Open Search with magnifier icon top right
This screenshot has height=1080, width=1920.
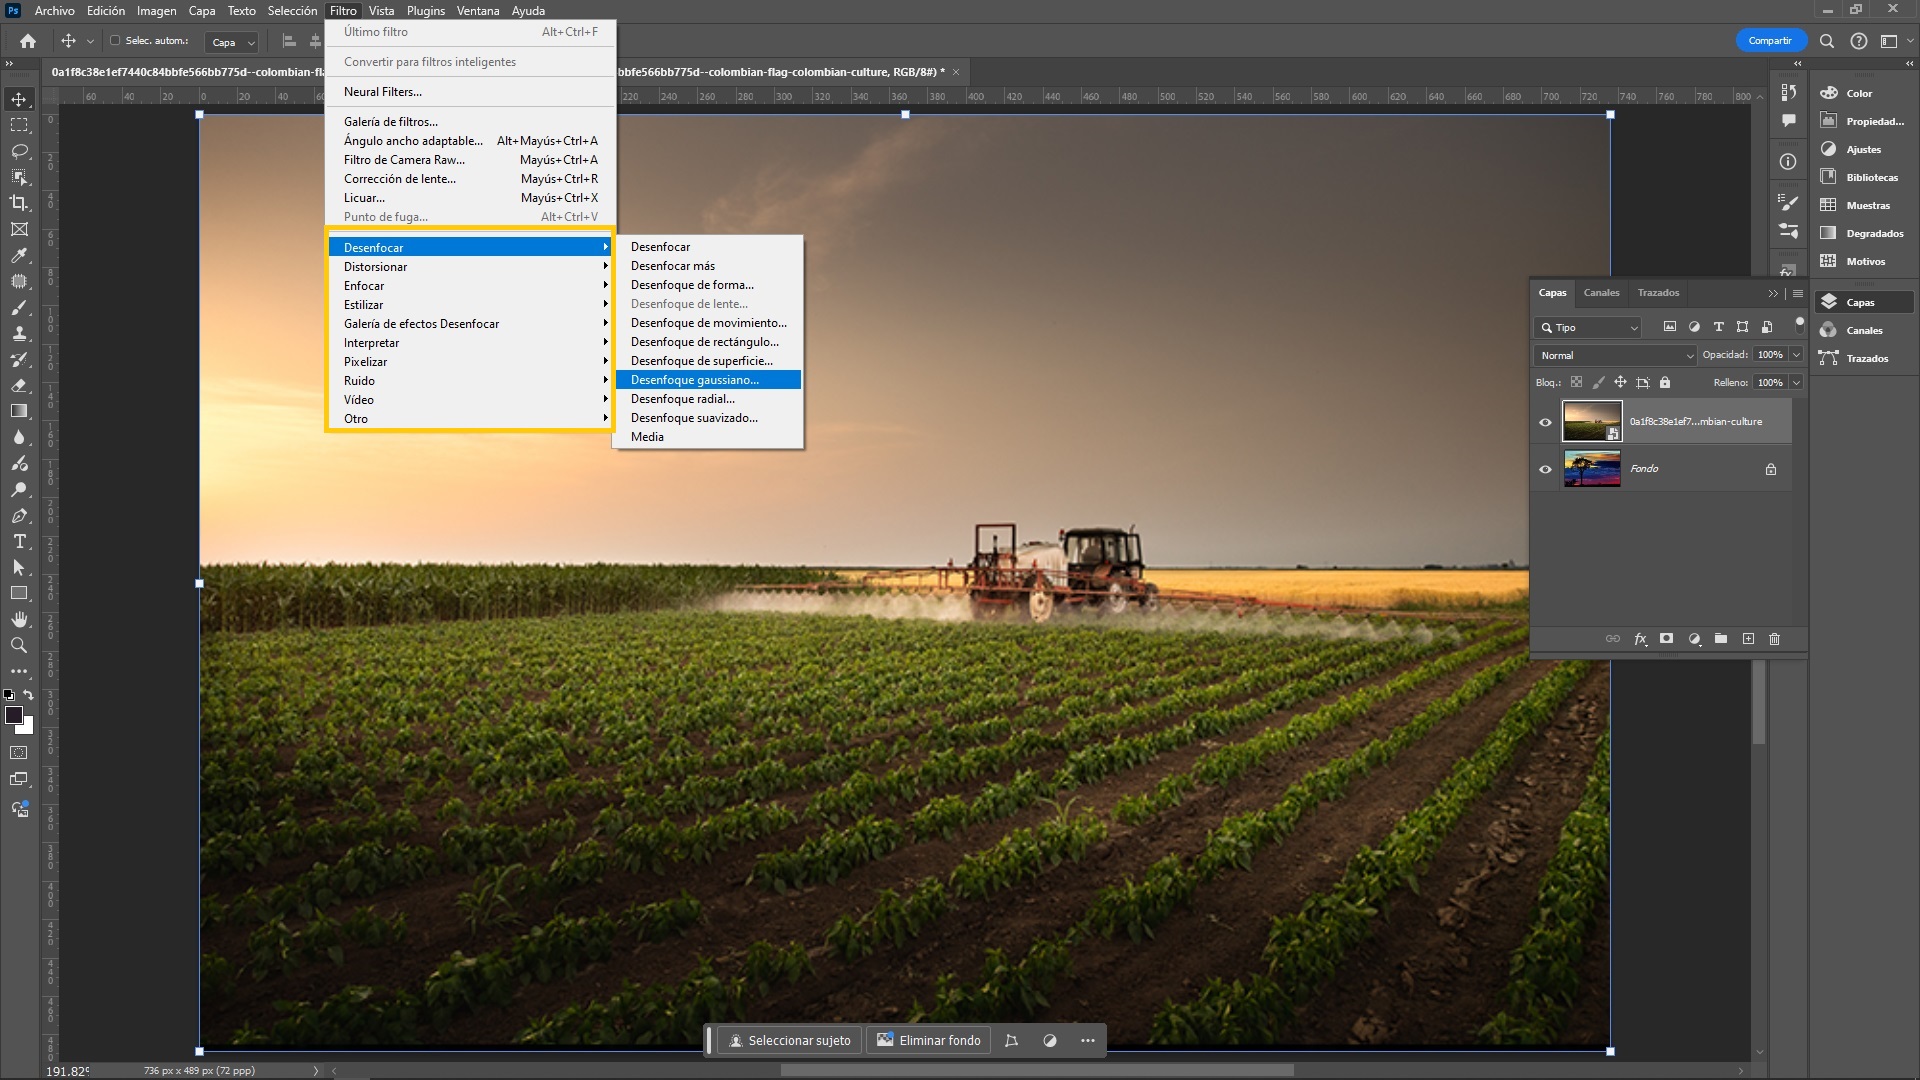tap(1827, 41)
